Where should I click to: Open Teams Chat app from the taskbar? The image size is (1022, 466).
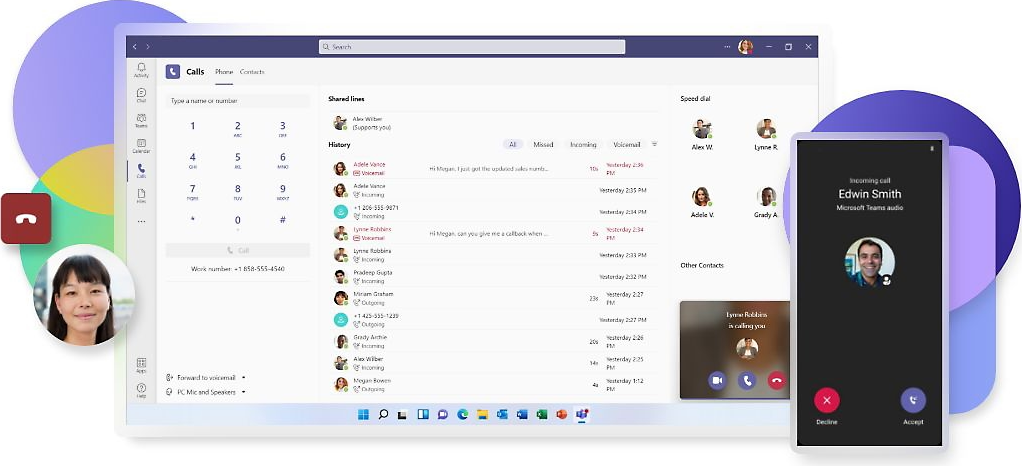coord(443,414)
